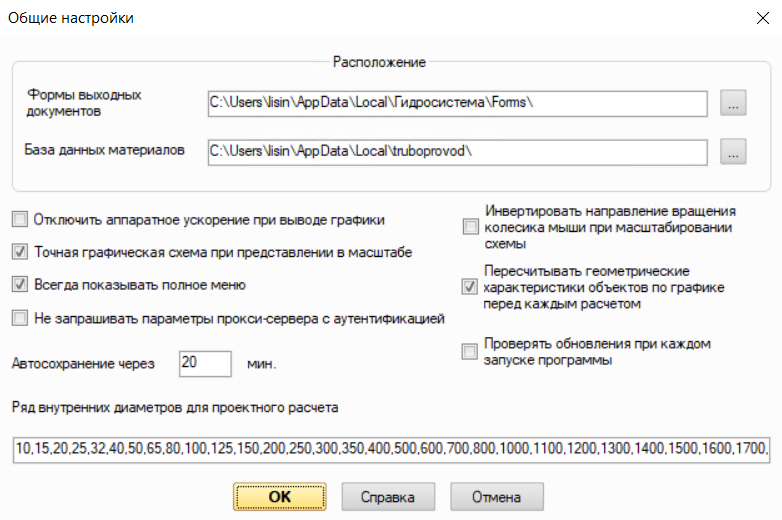Check Инвертировать направление вращения колесика мыши
Image resolution: width=782 pixels, height=520 pixels.
(x=470, y=228)
